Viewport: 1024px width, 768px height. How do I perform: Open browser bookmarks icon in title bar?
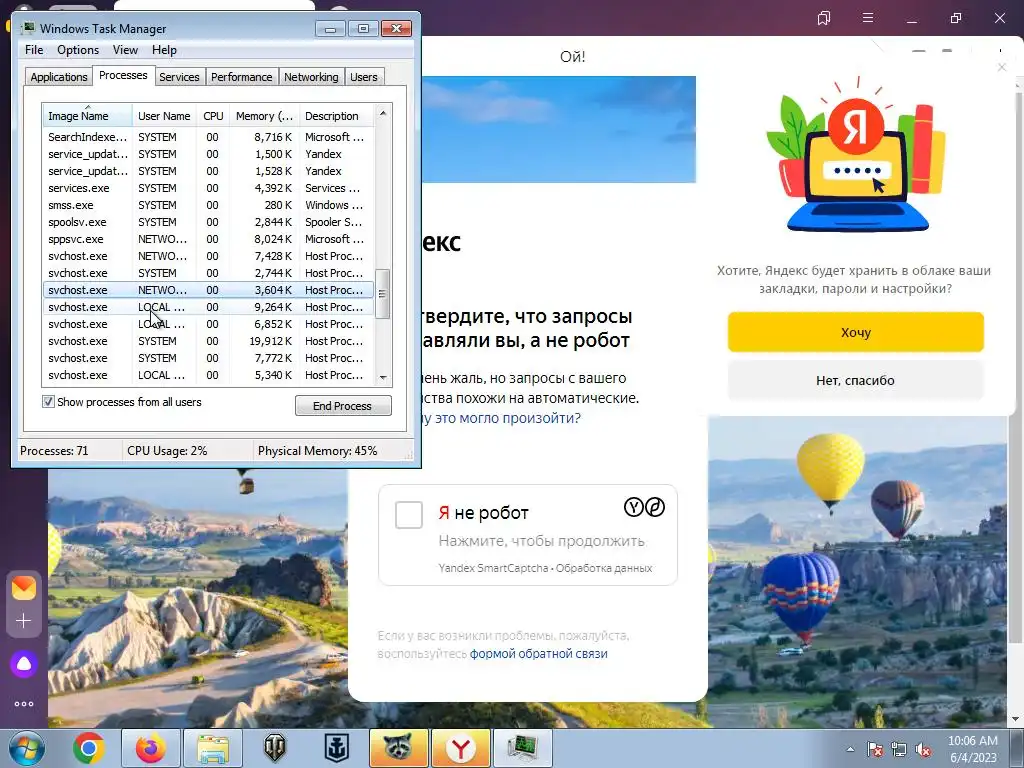coord(824,18)
